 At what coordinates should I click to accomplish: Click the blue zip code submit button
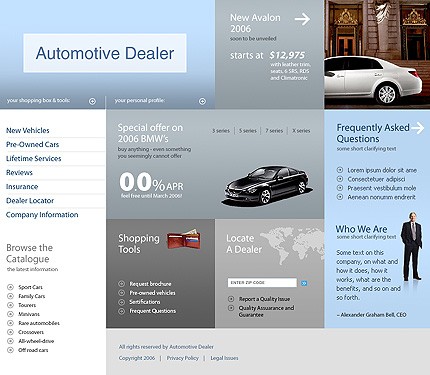pos(304,283)
